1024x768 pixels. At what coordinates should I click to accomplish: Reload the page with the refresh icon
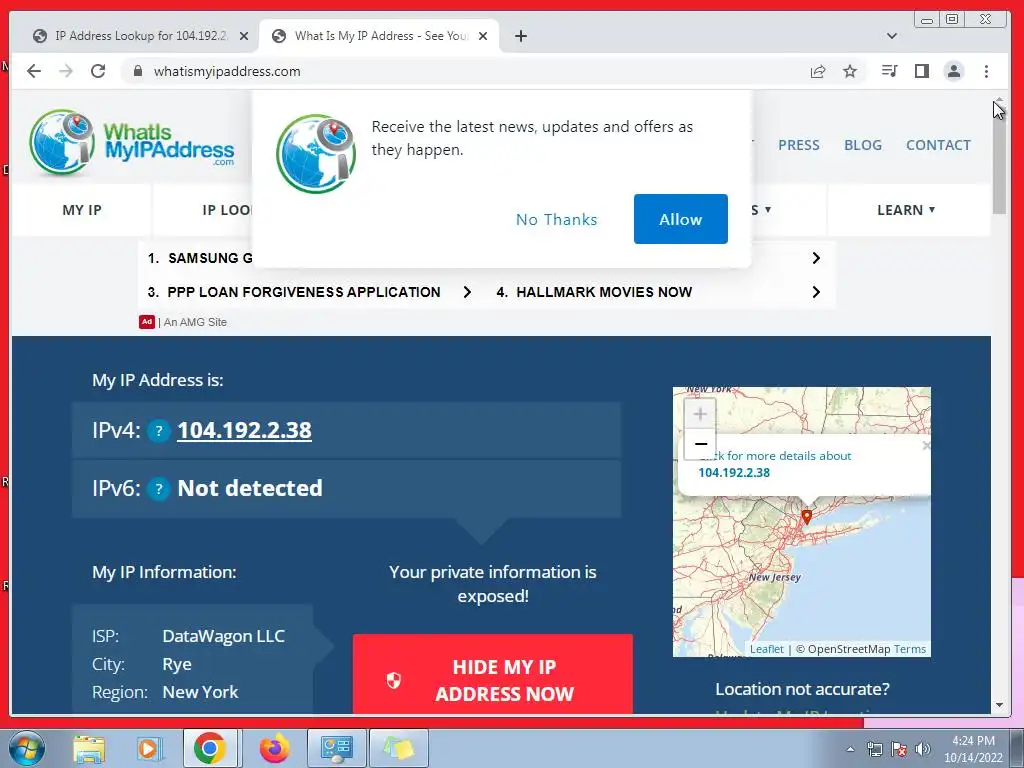pos(98,71)
